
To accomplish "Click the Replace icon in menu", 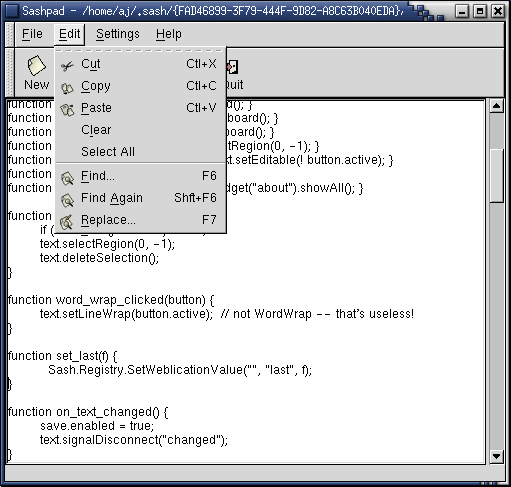I will [67, 222].
